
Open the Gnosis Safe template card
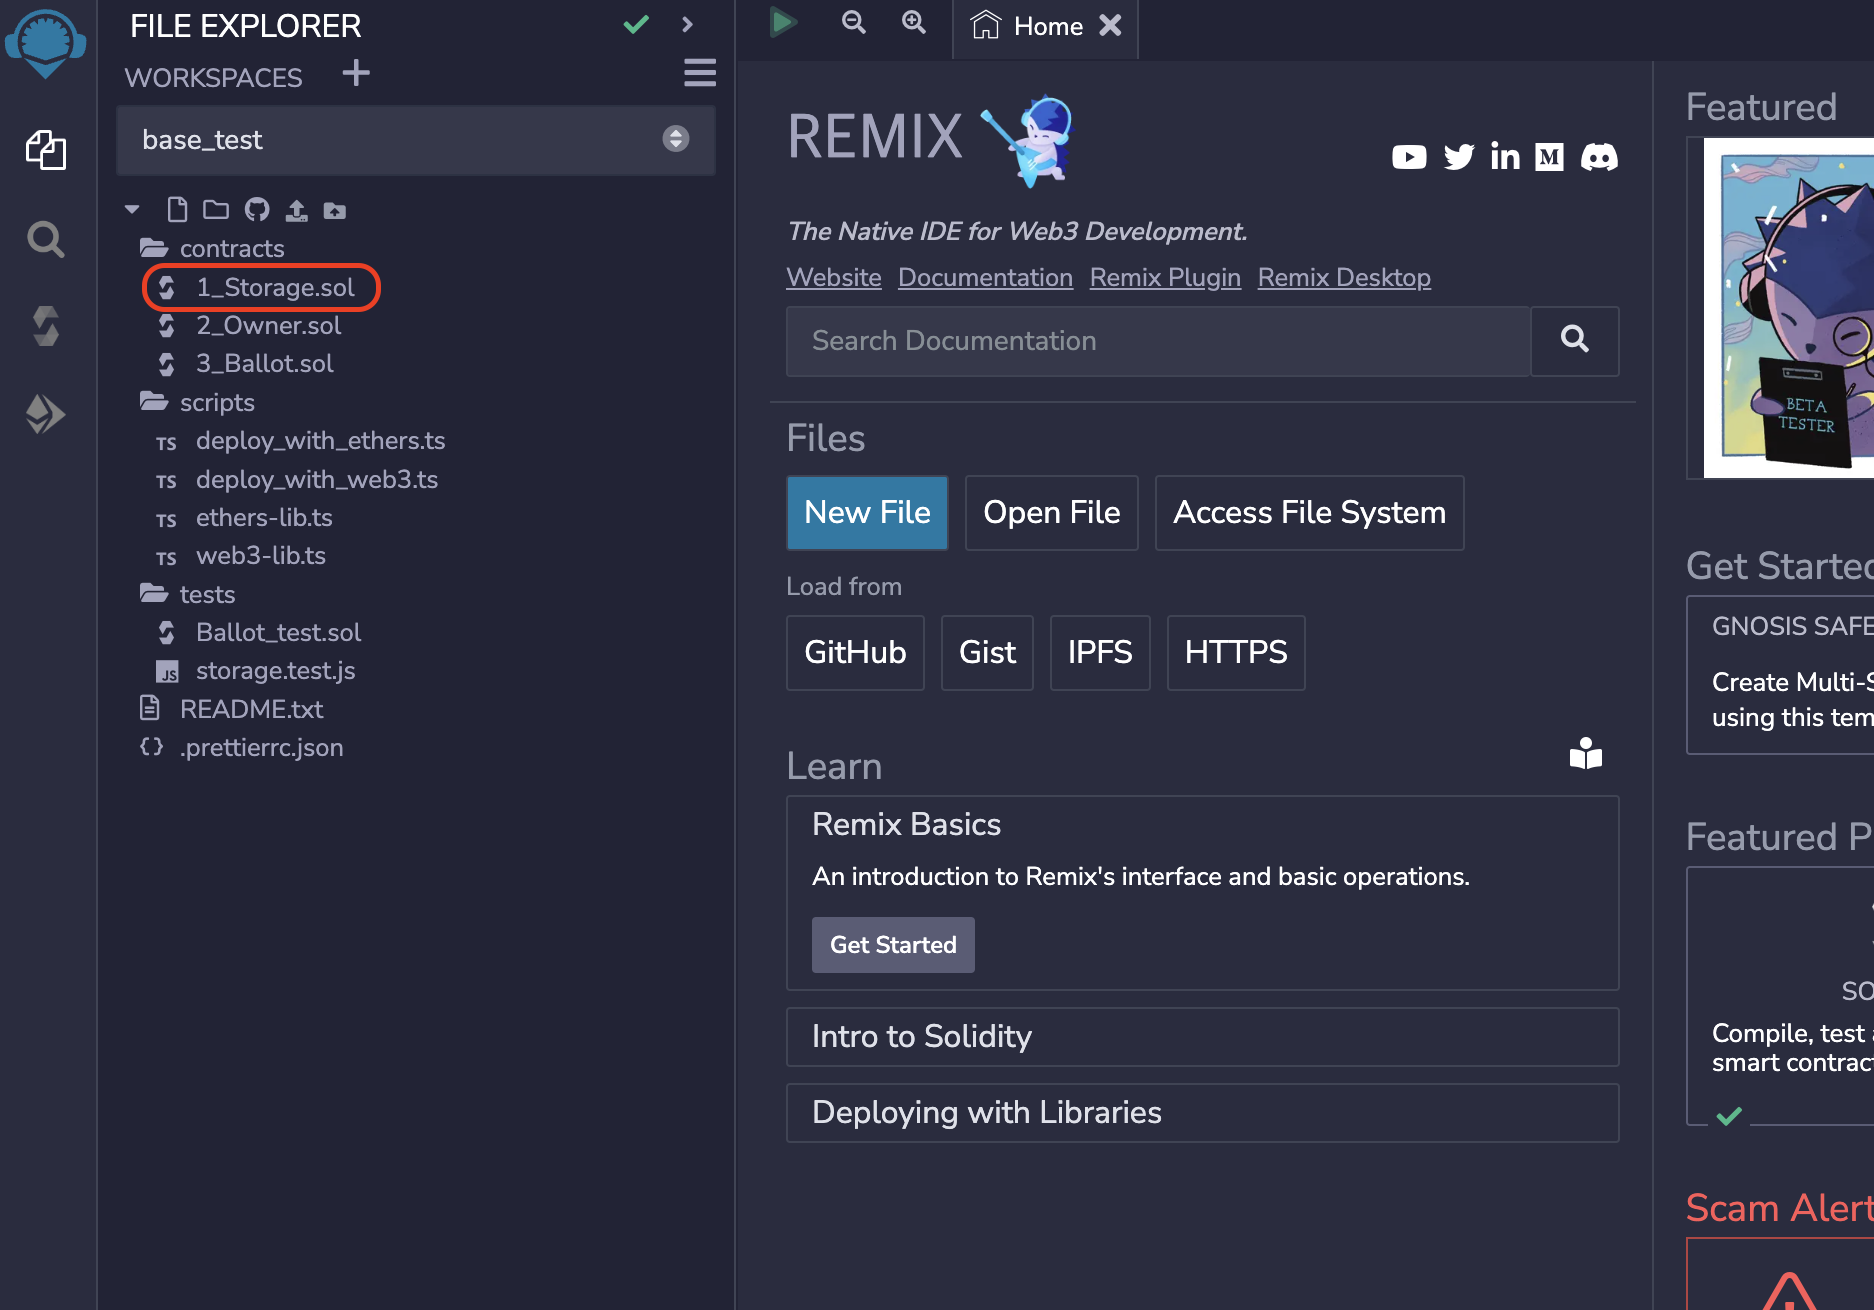1782,675
